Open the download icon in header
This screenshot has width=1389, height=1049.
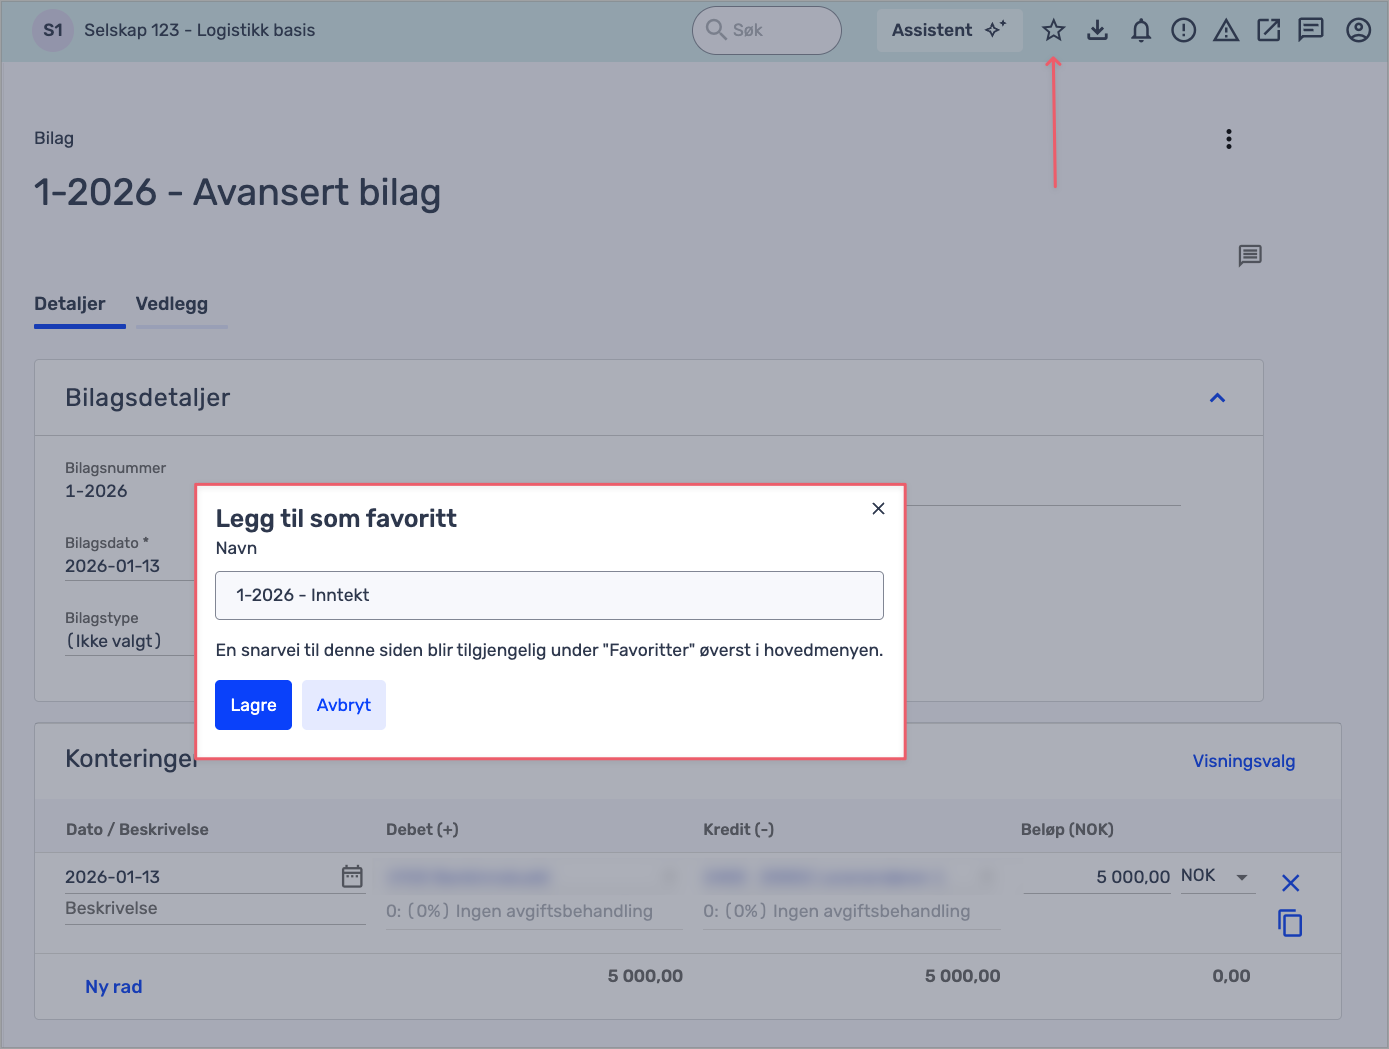(1097, 30)
